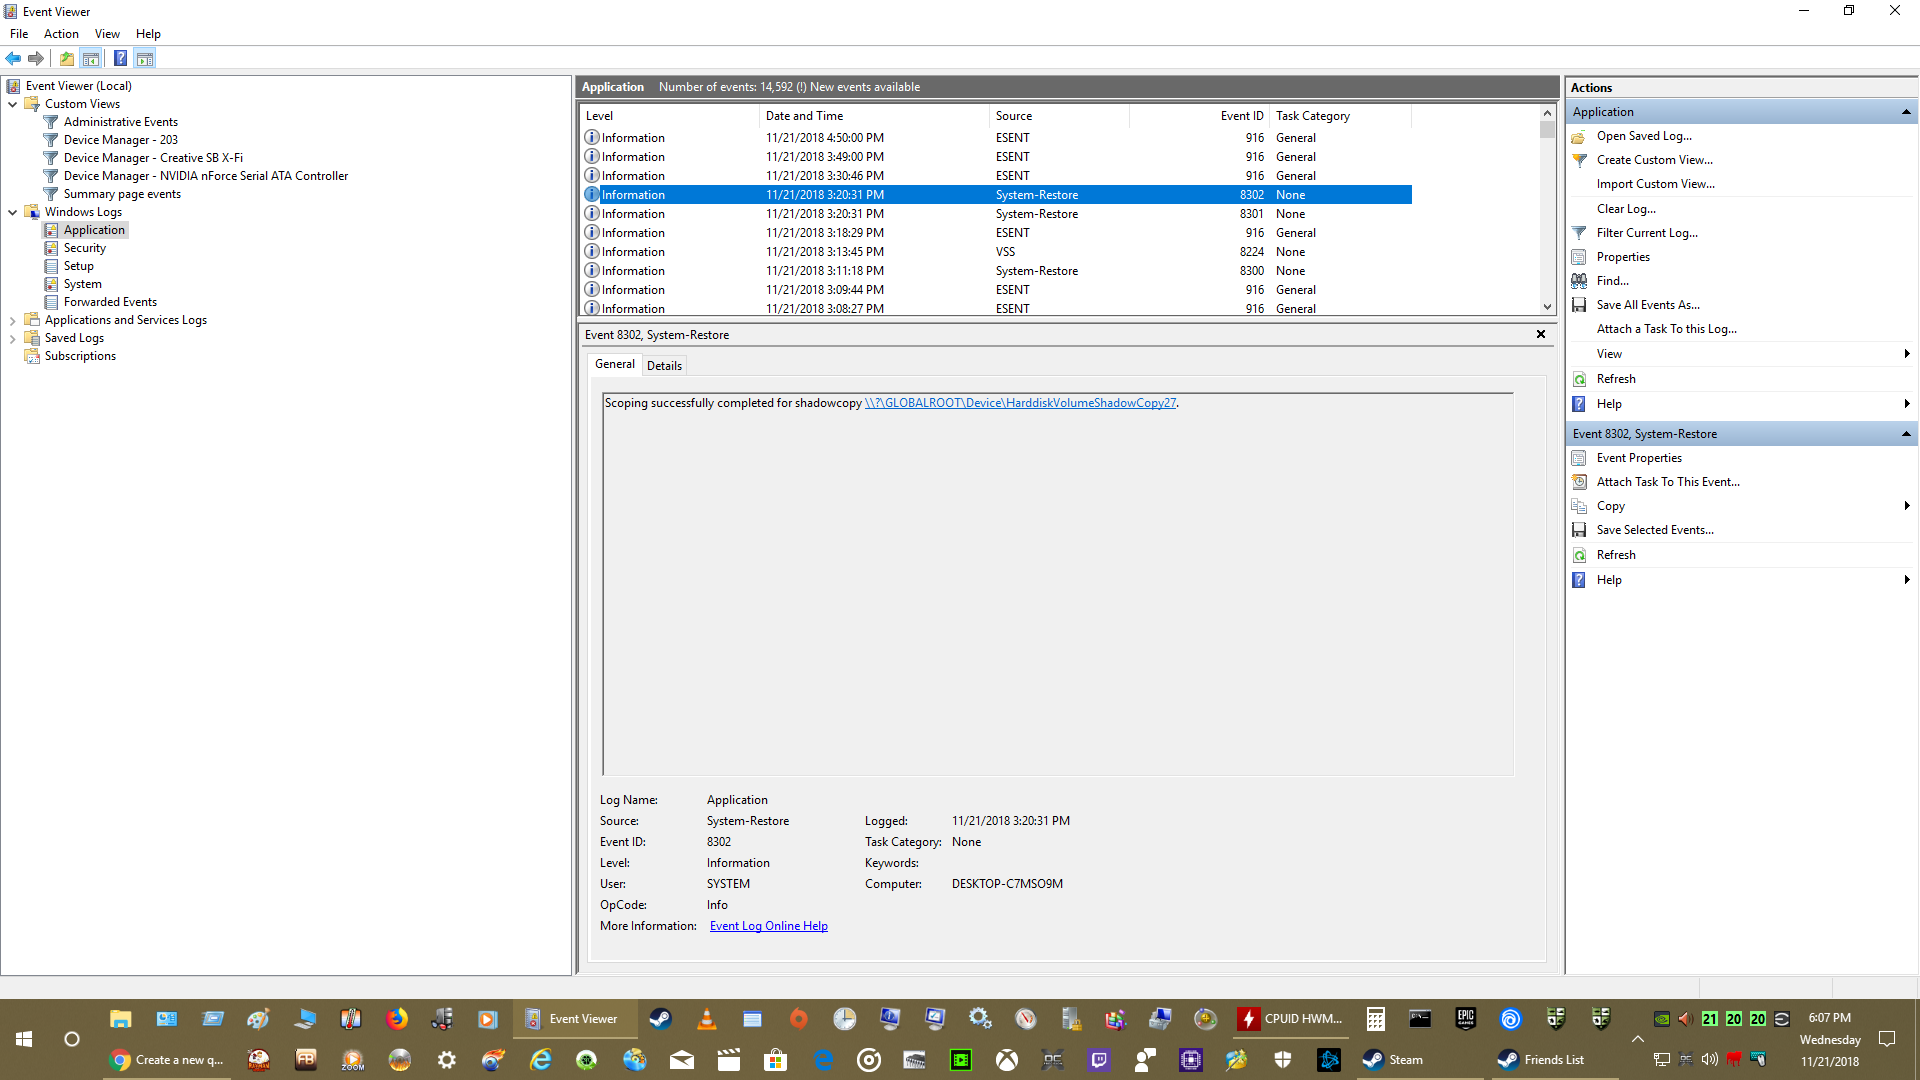This screenshot has width=1920, height=1080.
Task: Select VSS event 8224 row
Action: [x=997, y=252]
